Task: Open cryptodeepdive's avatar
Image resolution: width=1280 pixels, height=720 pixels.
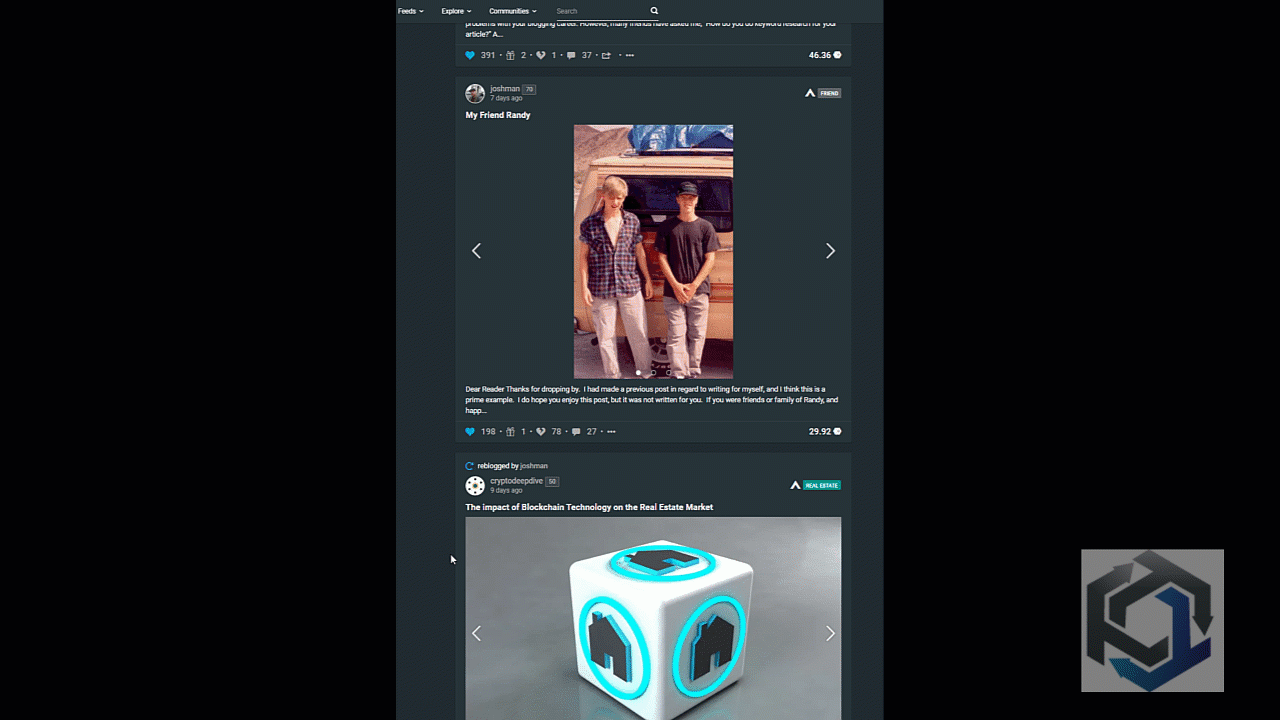Action: click(x=475, y=485)
